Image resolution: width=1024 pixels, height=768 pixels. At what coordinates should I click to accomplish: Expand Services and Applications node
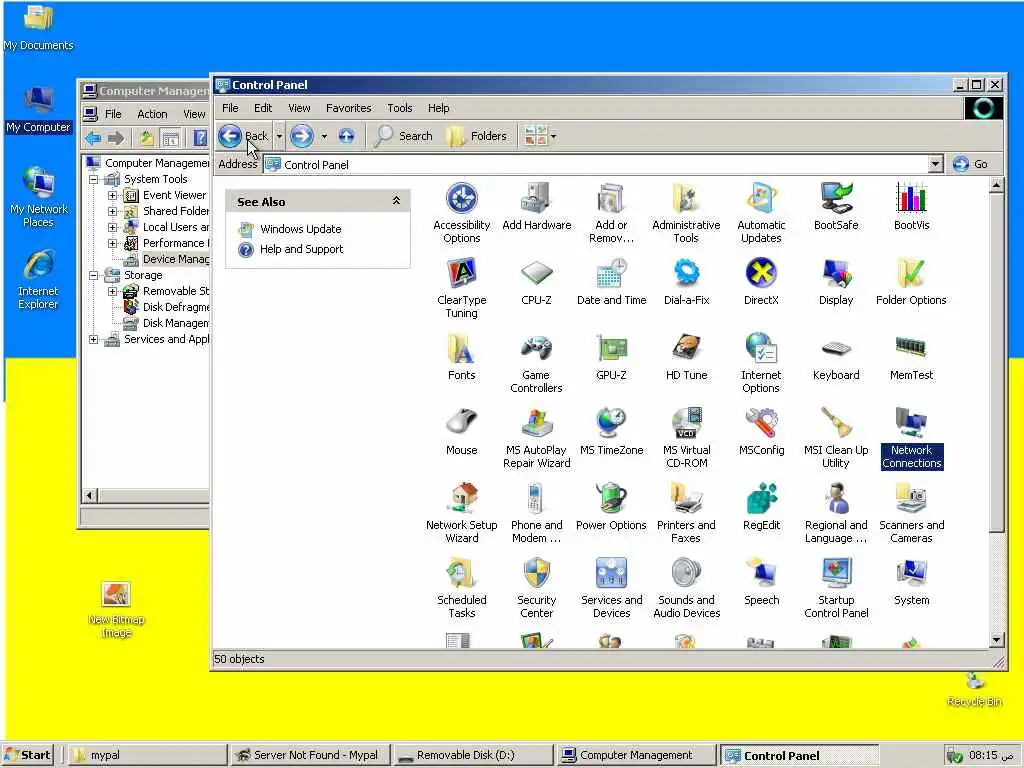tap(93, 340)
